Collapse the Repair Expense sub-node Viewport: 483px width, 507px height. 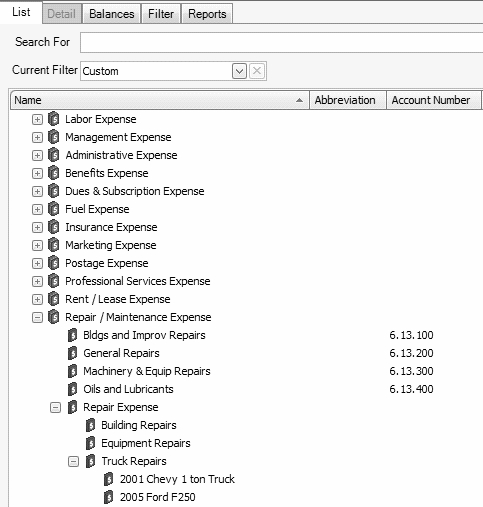click(x=55, y=407)
